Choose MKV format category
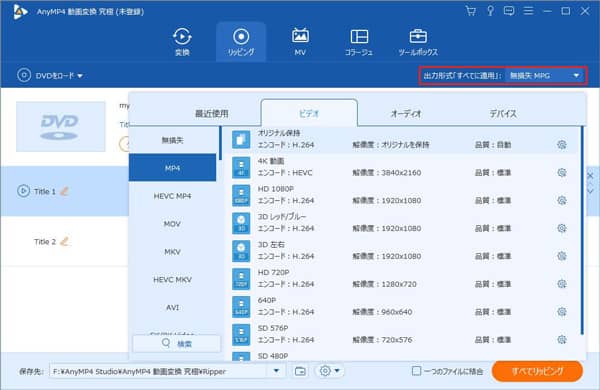 173,252
